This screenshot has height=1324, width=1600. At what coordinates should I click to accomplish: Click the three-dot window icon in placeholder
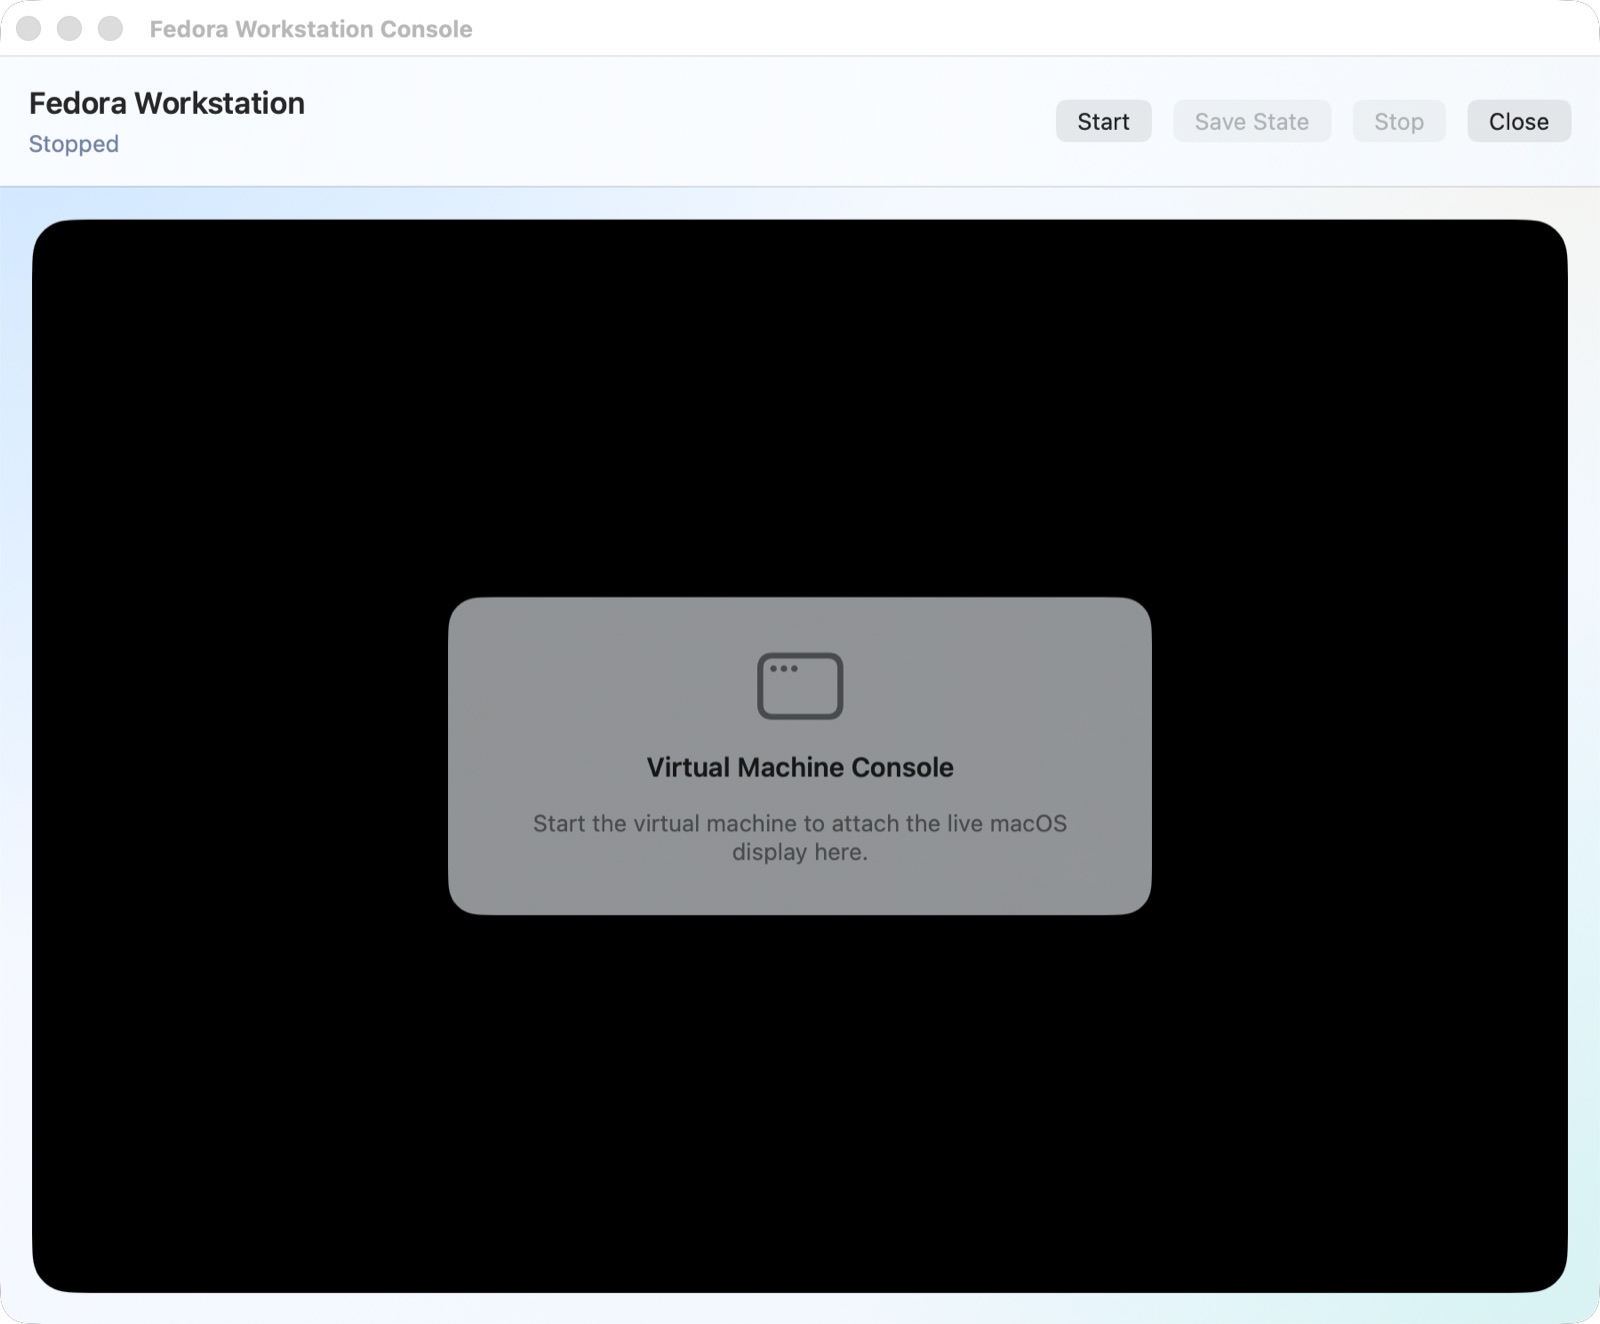click(x=799, y=686)
